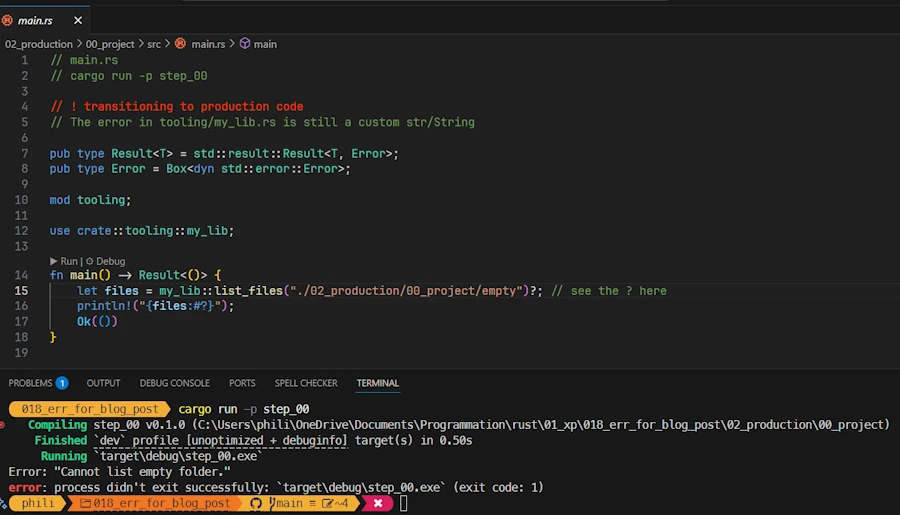Click the Debug code lens above main
The image size is (900, 515).
[106, 261]
